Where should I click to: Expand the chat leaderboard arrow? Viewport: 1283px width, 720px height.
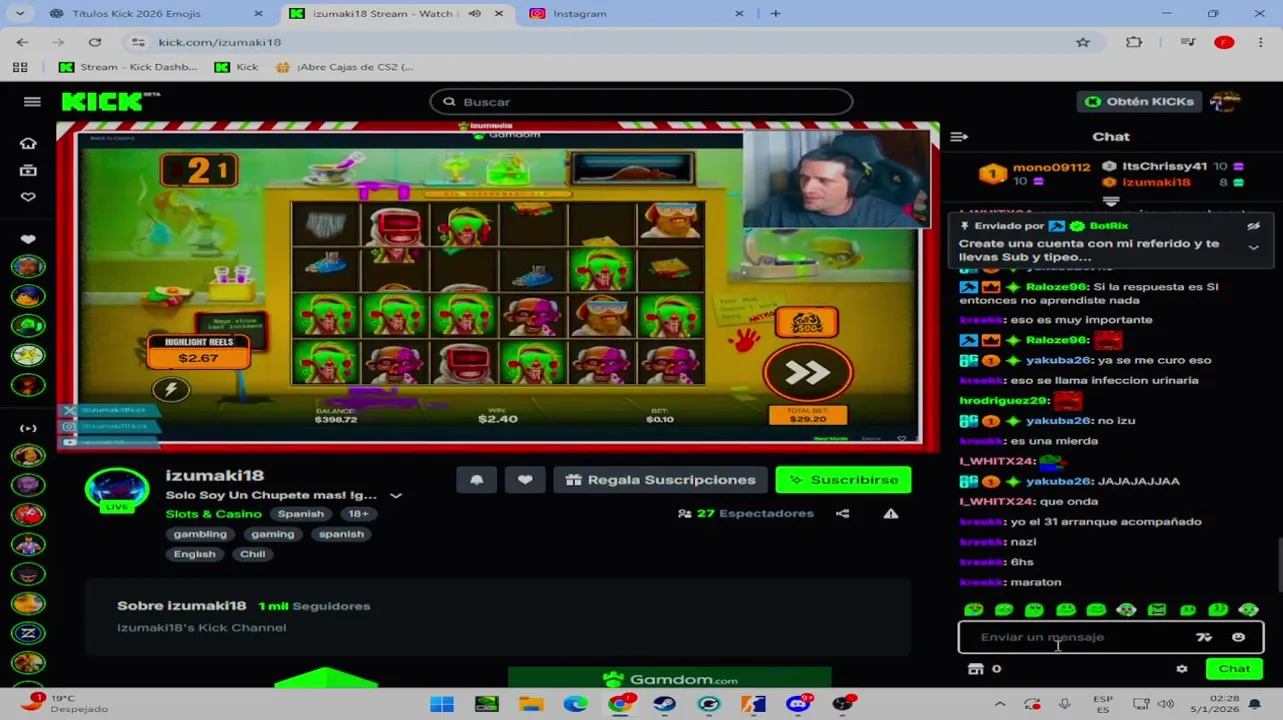tap(1111, 201)
